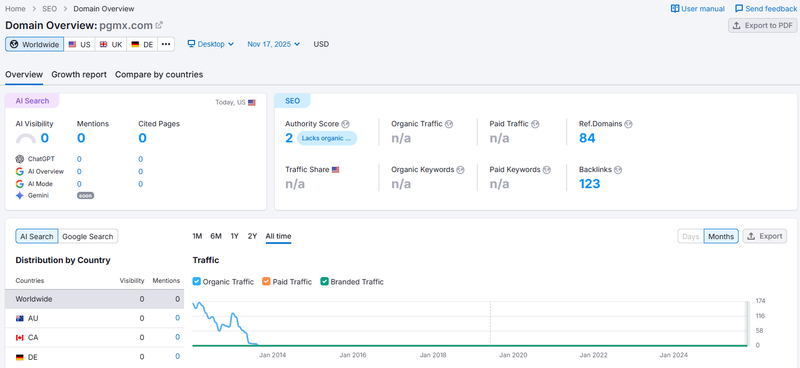
Task: Click the AI Visibility gauge icon
Action: pyautogui.click(x=26, y=138)
